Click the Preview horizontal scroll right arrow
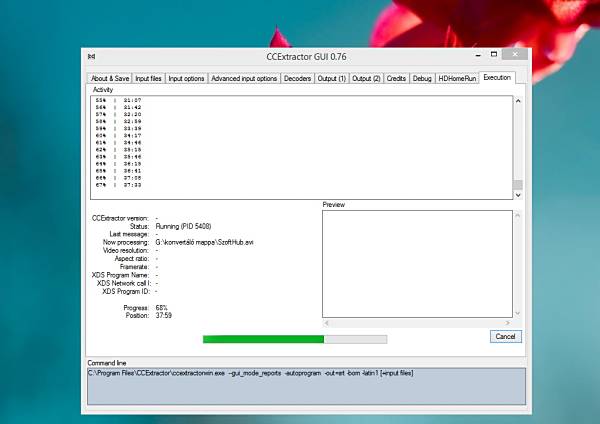 tap(508, 323)
